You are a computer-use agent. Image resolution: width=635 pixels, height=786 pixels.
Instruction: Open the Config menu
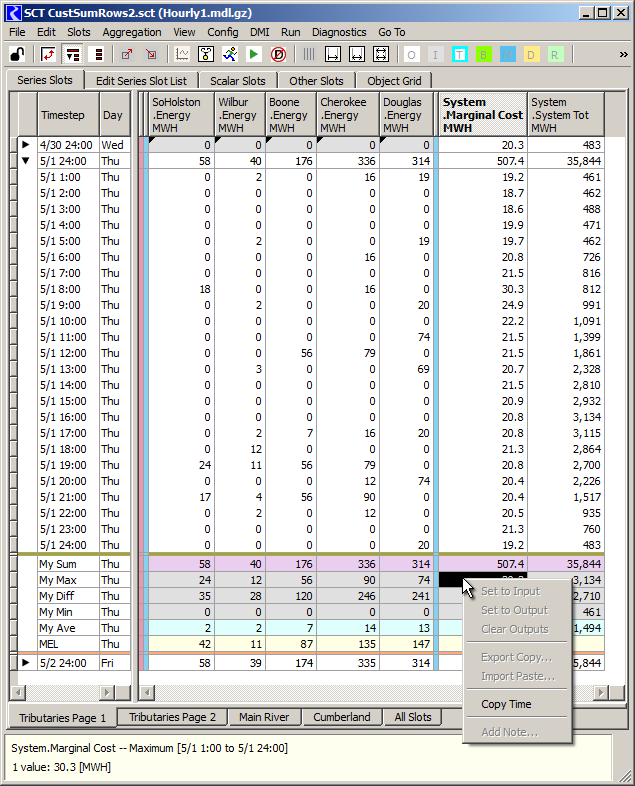coord(223,32)
